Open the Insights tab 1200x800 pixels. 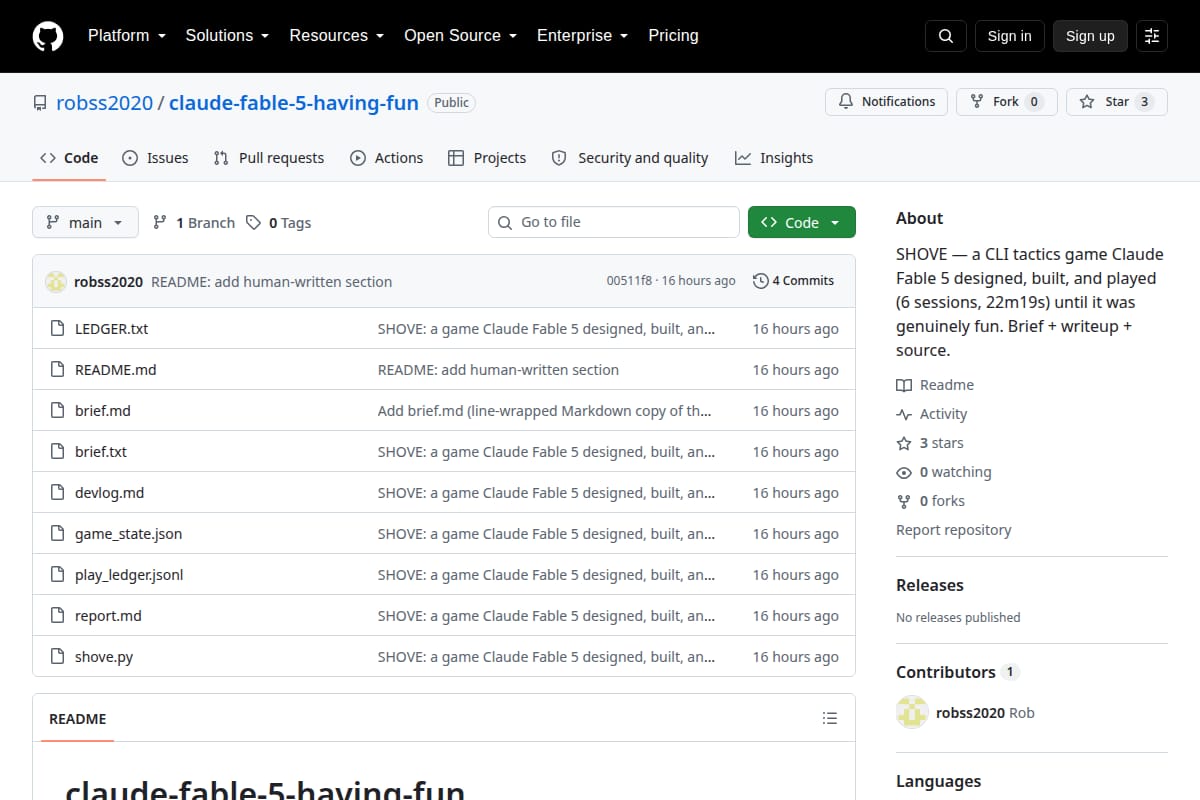click(x=774, y=158)
